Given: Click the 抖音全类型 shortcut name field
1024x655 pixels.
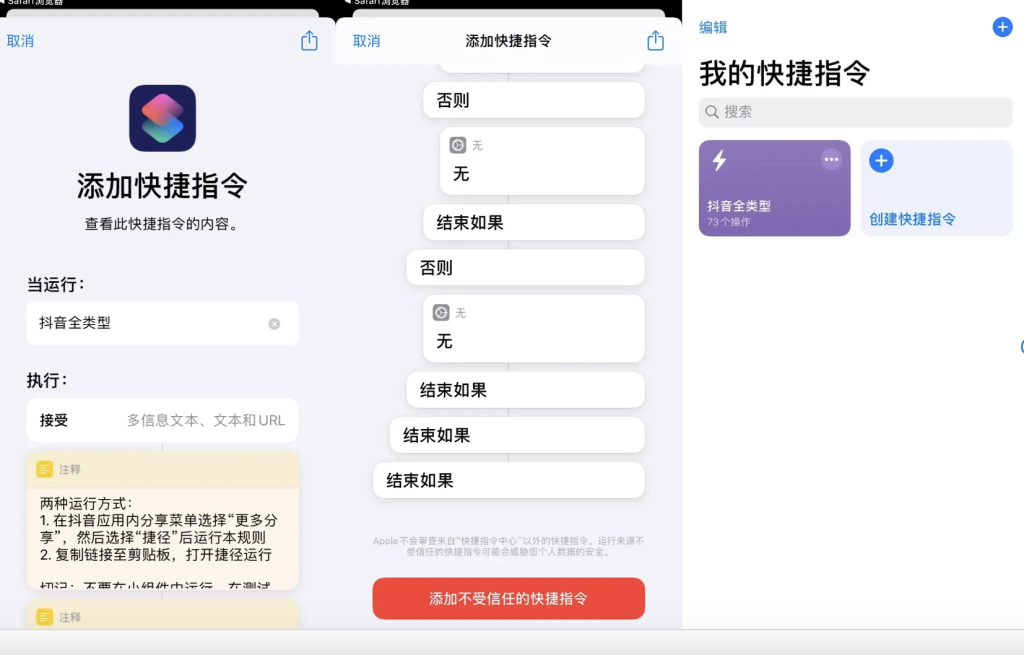Looking at the screenshot, I should 163,323.
